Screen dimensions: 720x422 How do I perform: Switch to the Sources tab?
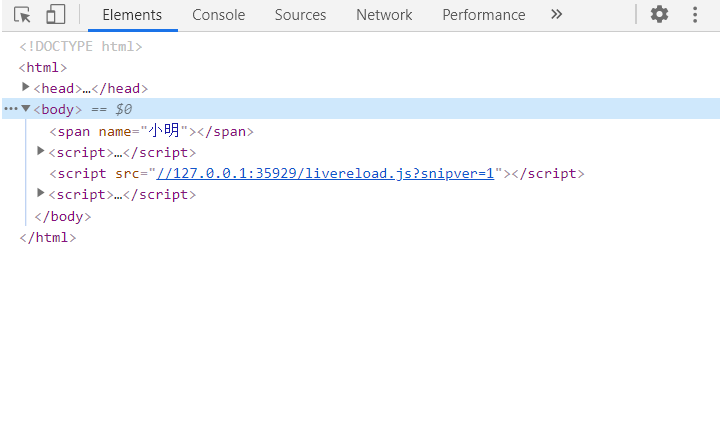click(x=300, y=15)
